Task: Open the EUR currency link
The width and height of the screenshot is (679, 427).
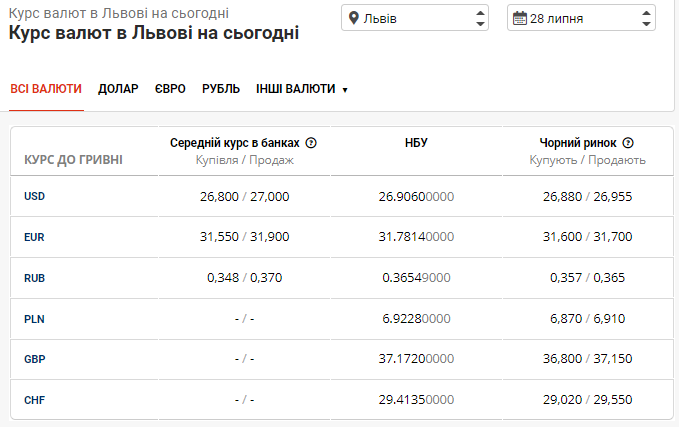Action: click(x=34, y=237)
